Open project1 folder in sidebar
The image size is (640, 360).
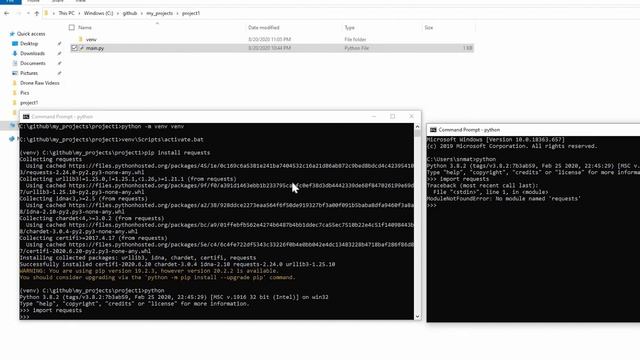tap(29, 103)
